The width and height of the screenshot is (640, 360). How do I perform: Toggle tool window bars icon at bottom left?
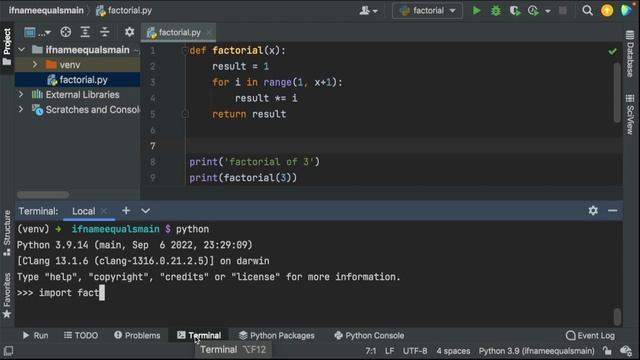8,351
